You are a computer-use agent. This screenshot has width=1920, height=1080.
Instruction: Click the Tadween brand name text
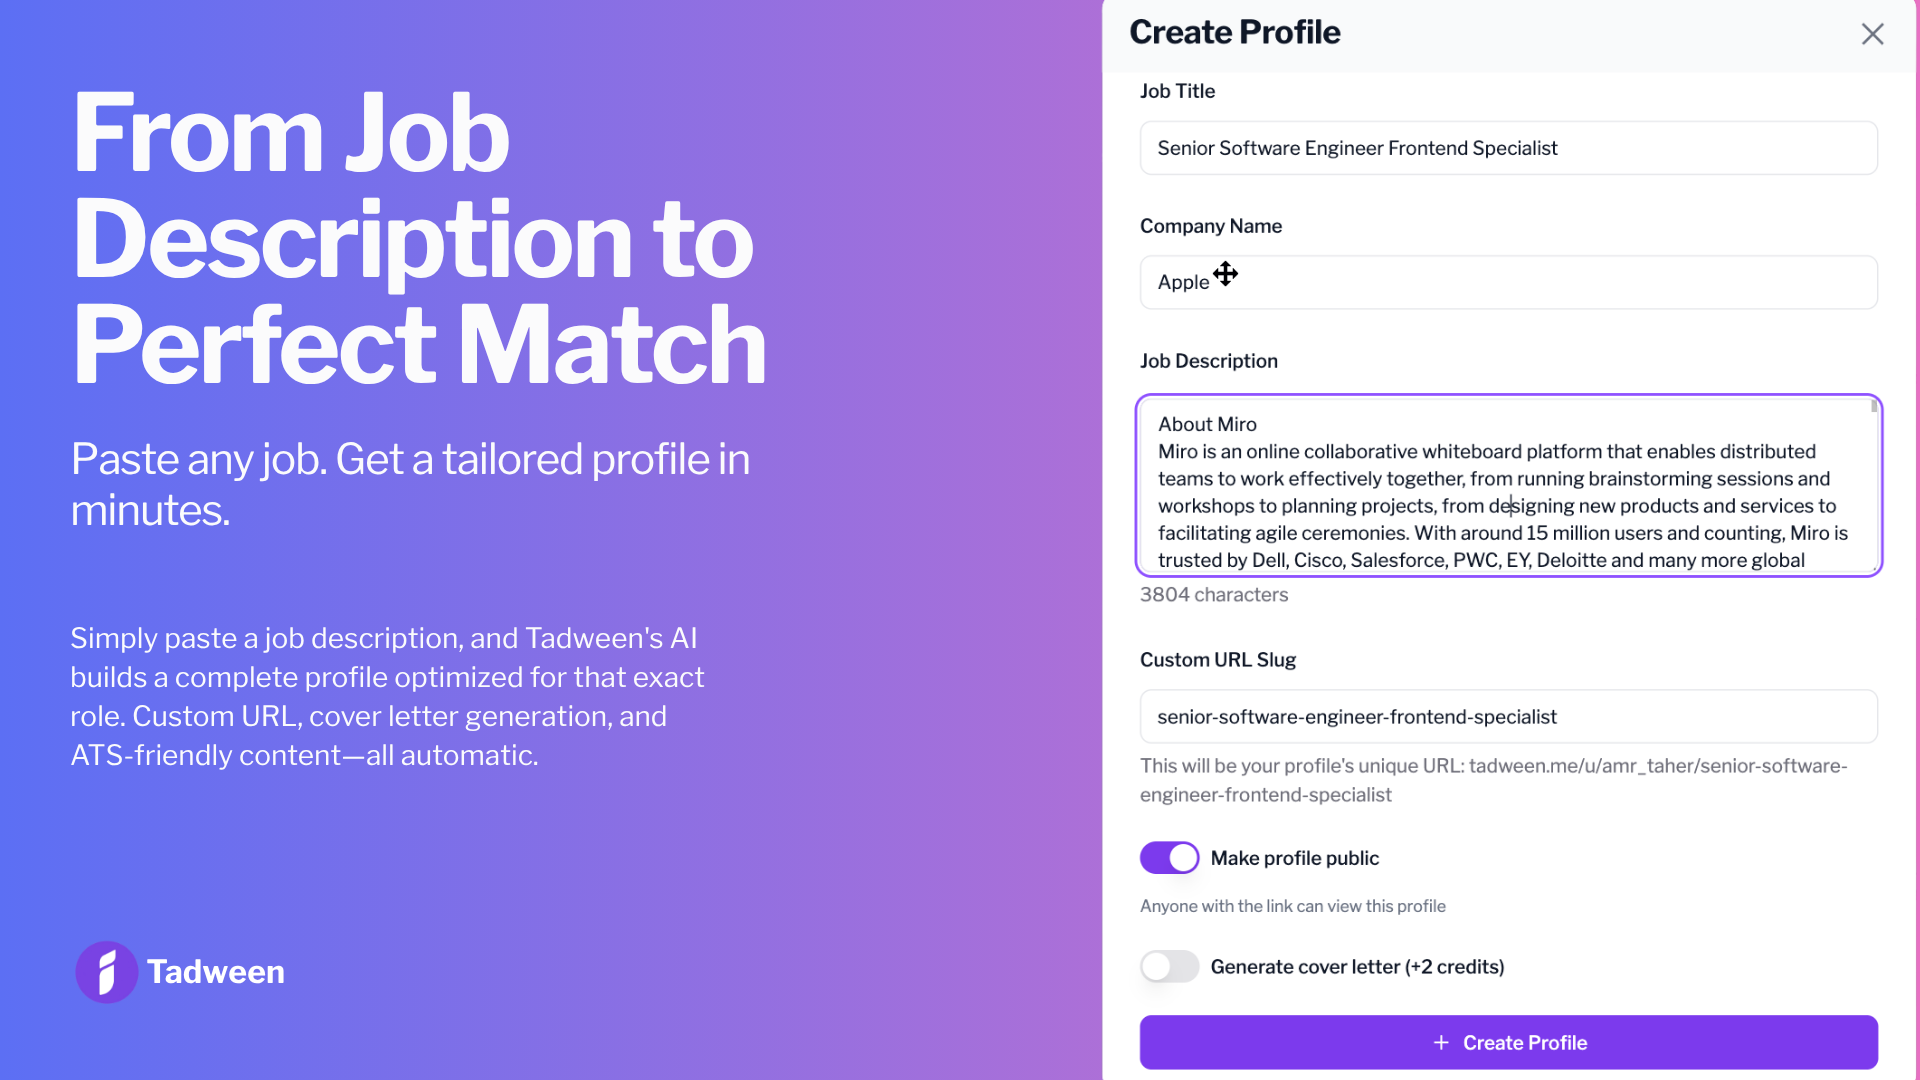[x=216, y=972]
